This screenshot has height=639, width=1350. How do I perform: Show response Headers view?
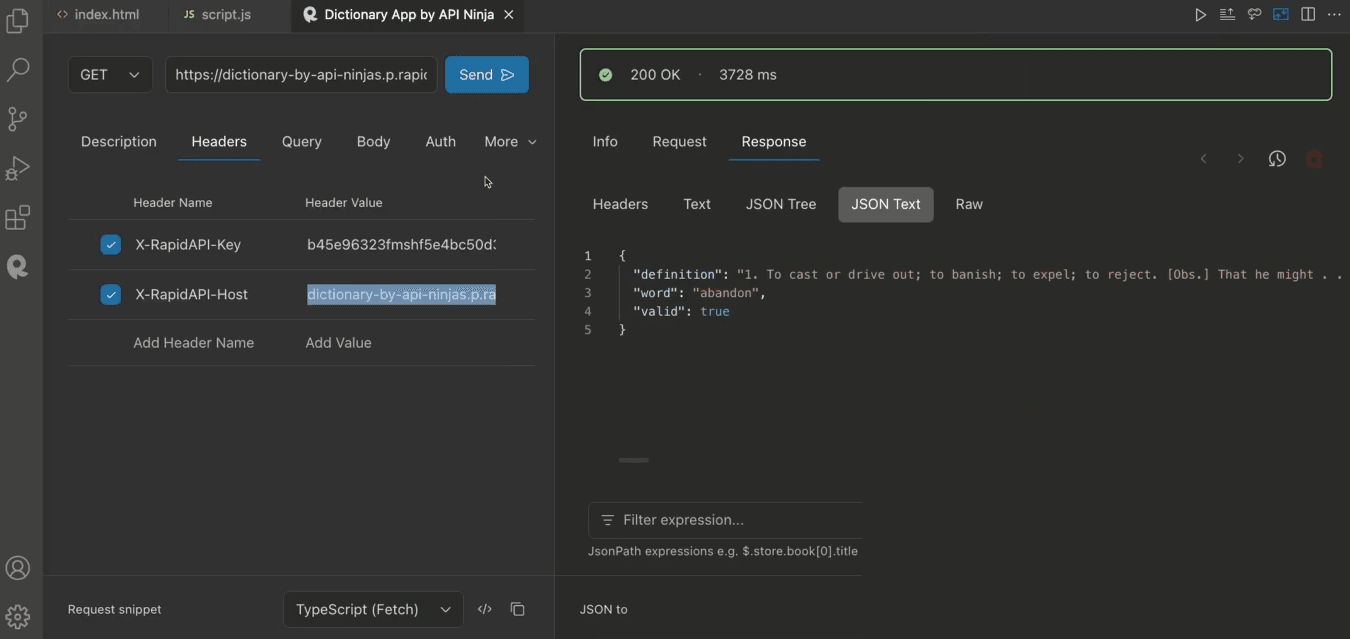coord(620,204)
